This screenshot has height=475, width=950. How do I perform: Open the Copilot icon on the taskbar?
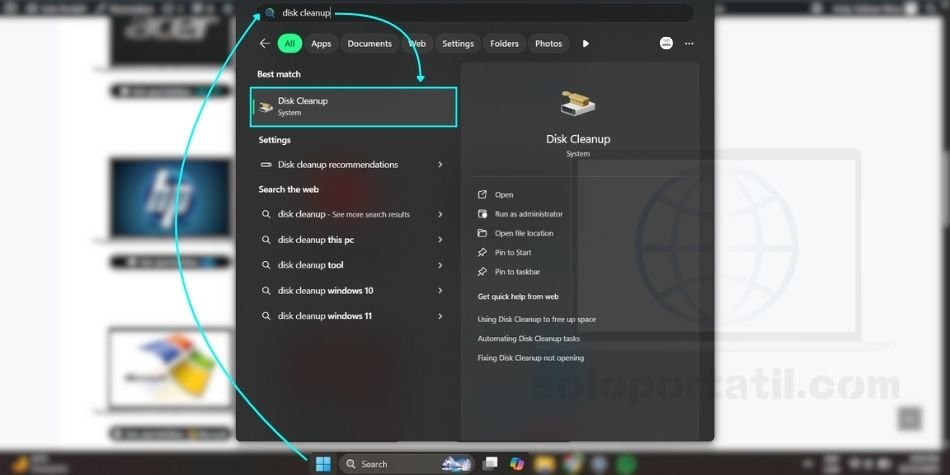point(517,463)
